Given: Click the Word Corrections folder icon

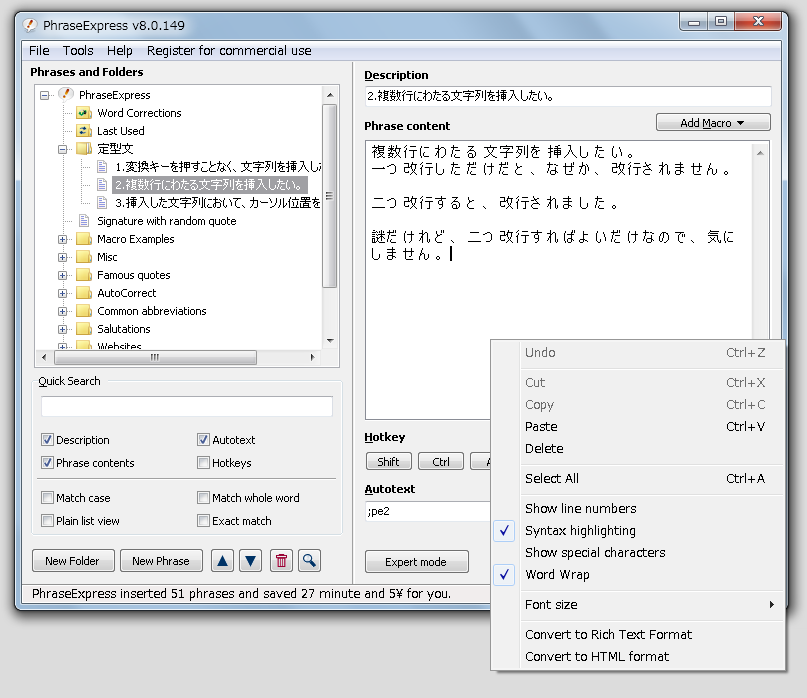Looking at the screenshot, I should pos(83,113).
